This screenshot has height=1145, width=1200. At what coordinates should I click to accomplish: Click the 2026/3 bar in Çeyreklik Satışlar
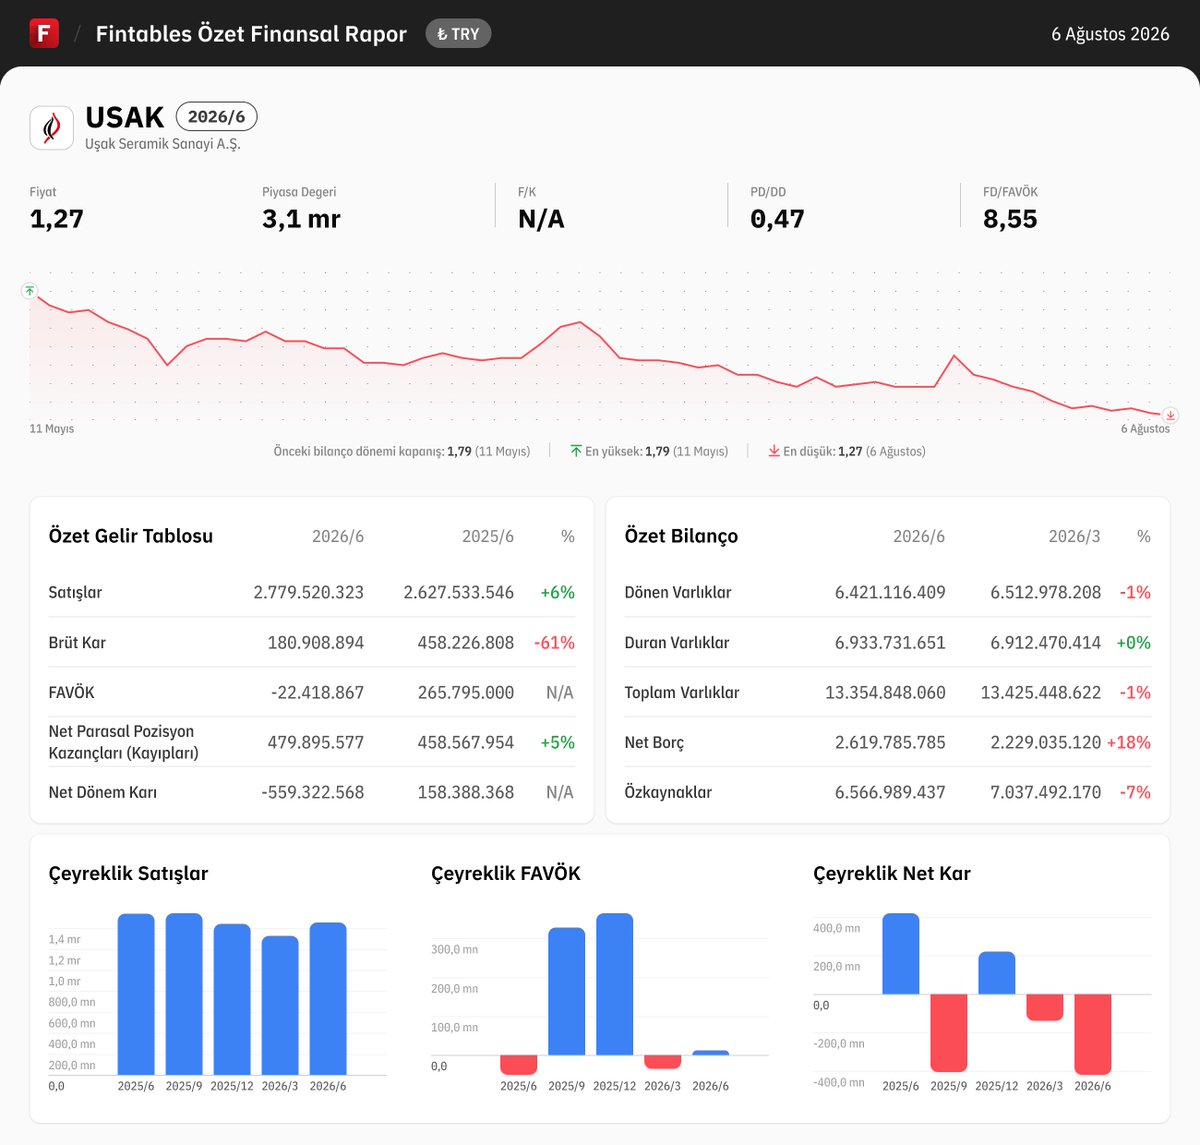(280, 1005)
